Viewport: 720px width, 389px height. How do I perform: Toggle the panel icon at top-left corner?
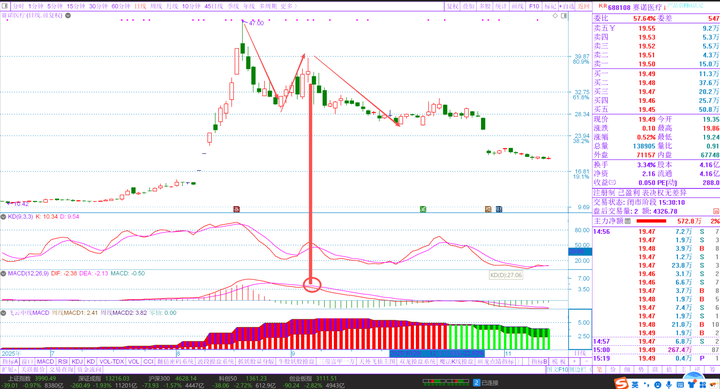tap(5, 6)
